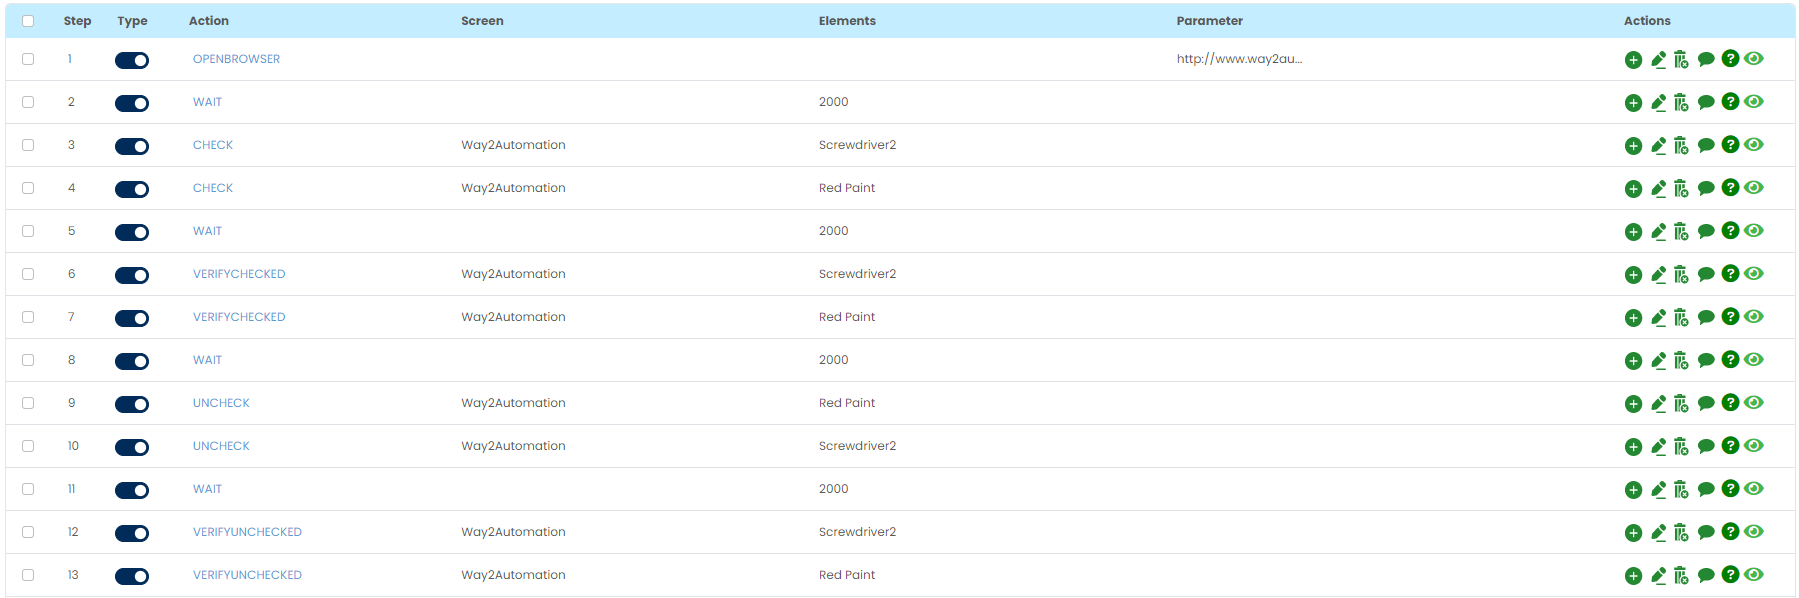
Task: Delete step 13 with the trash icon
Action: 1681,576
